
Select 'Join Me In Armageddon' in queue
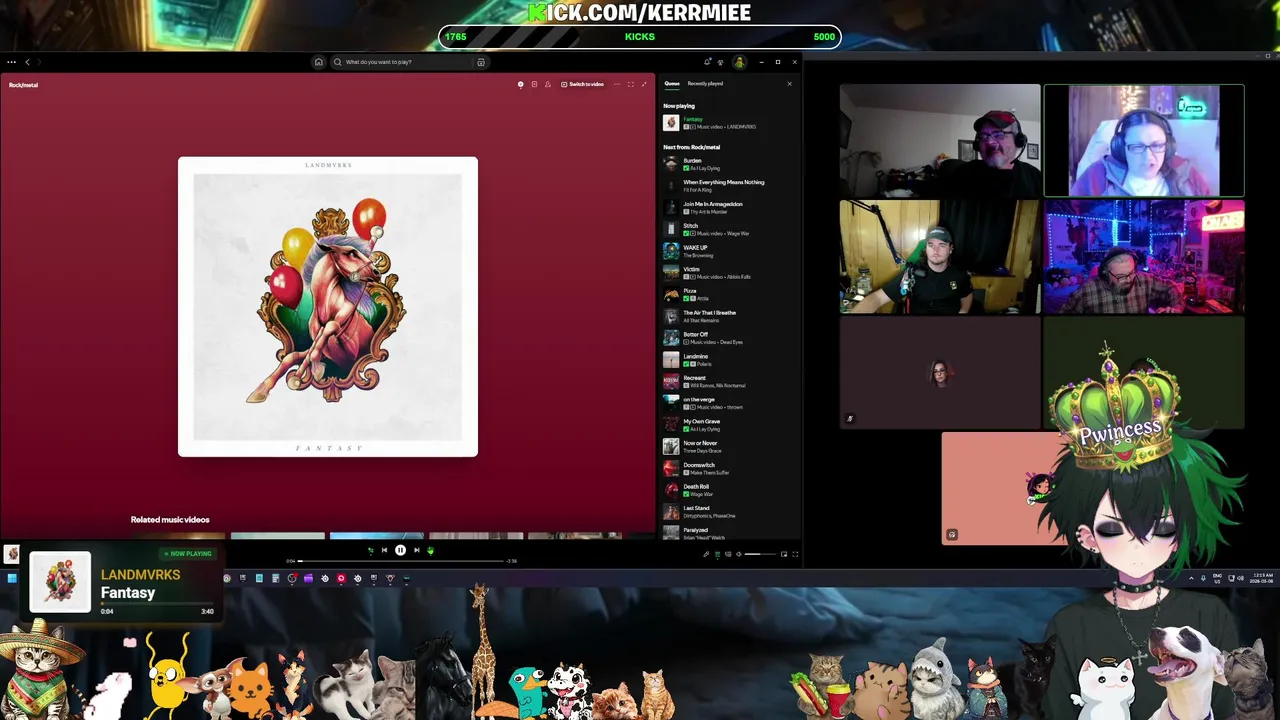pyautogui.click(x=730, y=208)
